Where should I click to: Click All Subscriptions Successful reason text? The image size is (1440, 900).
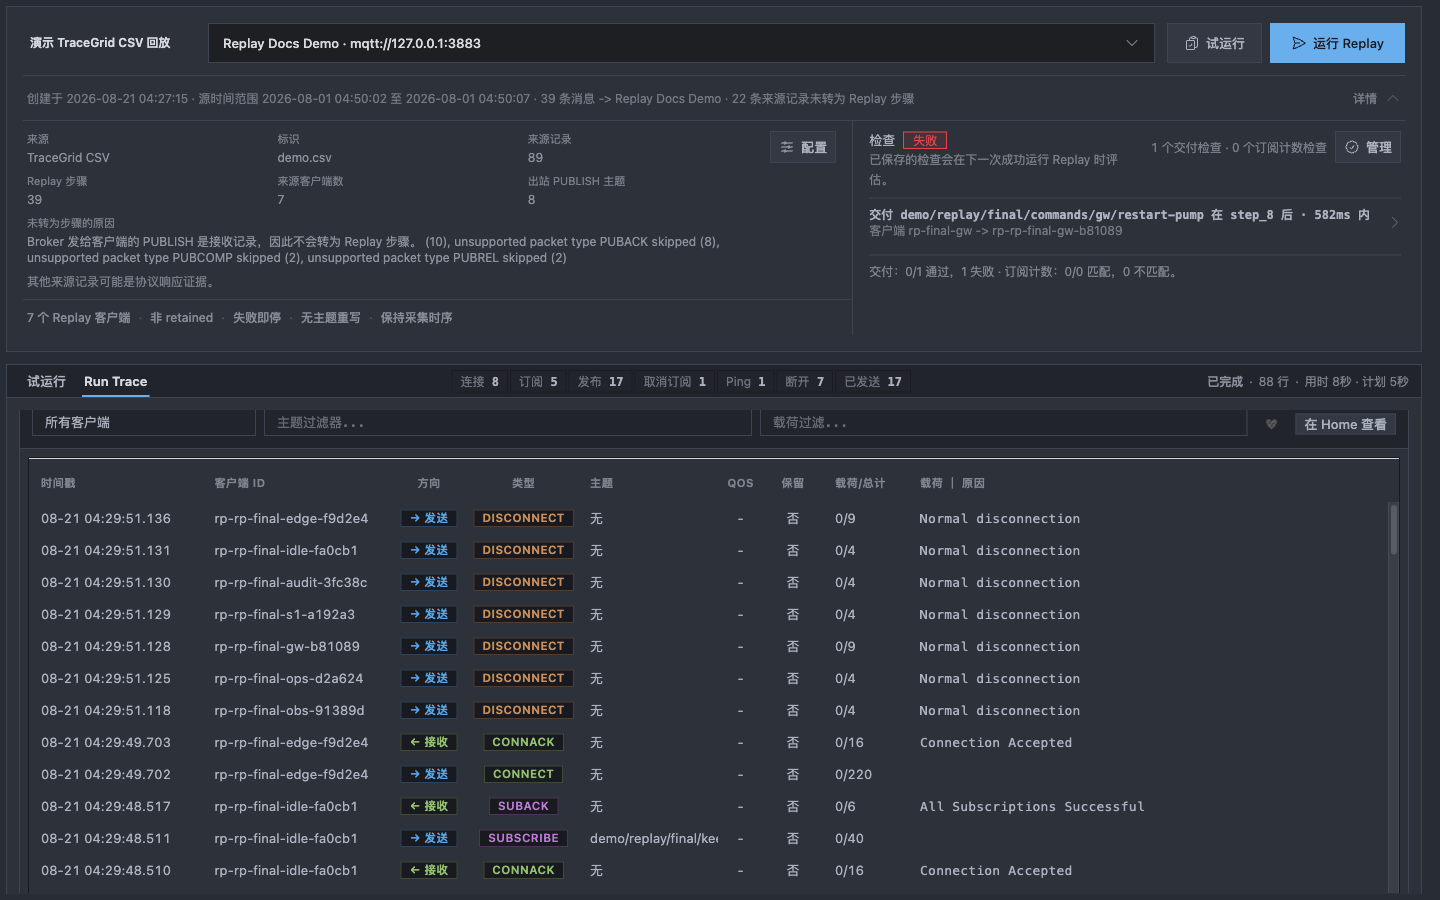point(1032,806)
